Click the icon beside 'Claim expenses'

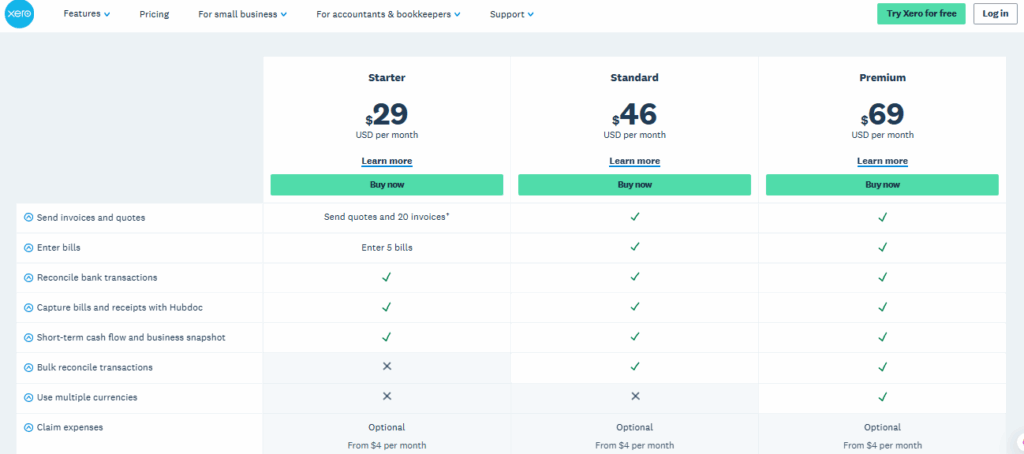[28, 427]
